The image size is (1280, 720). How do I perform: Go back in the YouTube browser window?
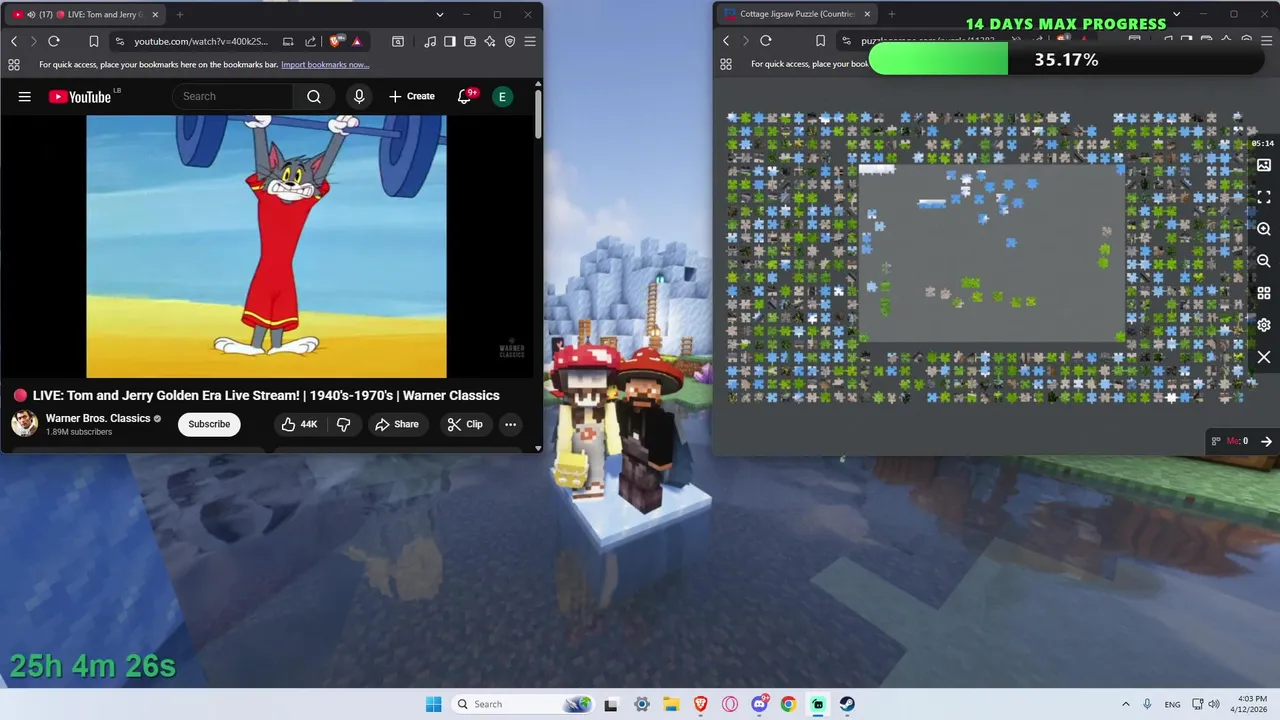pos(14,41)
